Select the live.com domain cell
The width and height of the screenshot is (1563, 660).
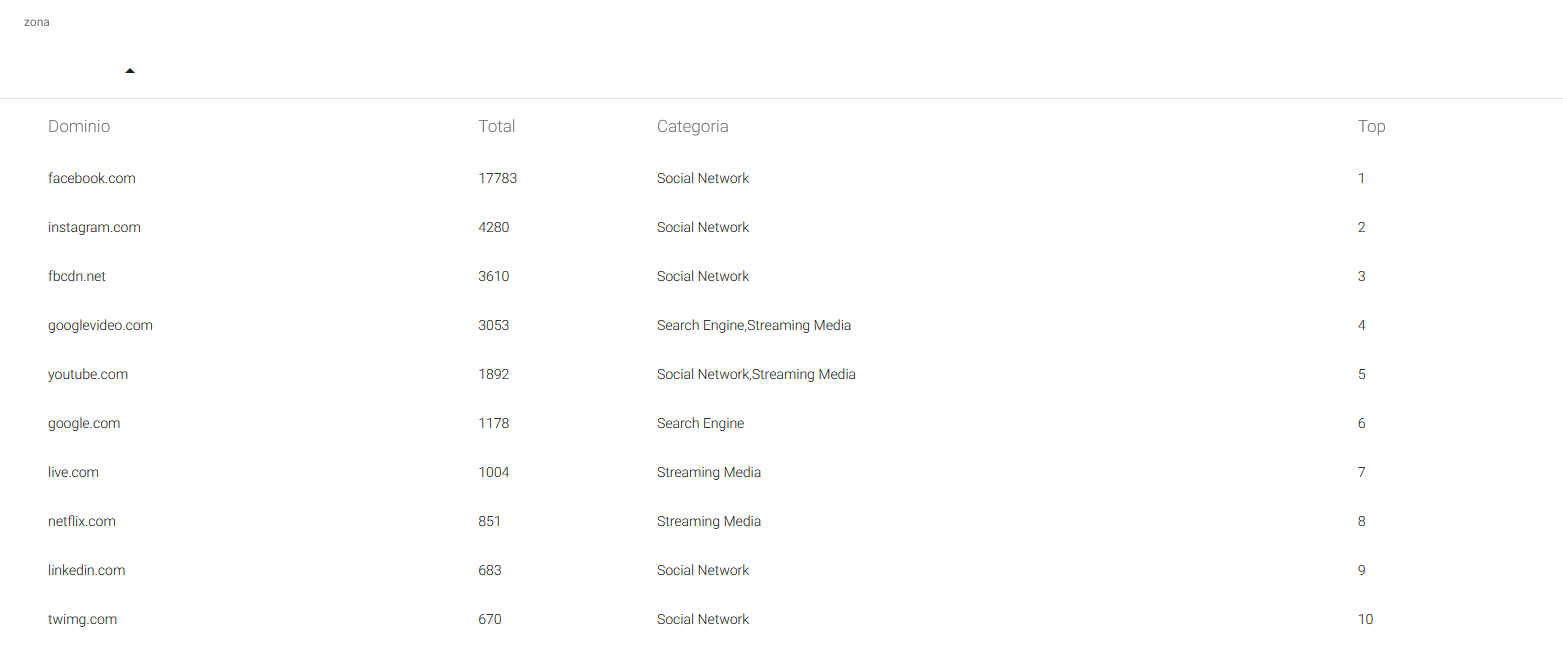click(x=73, y=472)
